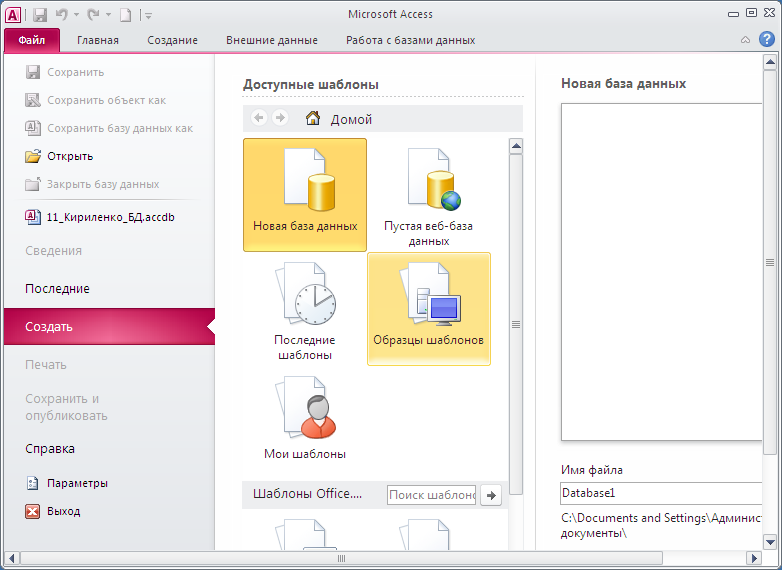This screenshot has width=782, height=570.
Task: Open Последние шаблоны
Action: point(305,309)
